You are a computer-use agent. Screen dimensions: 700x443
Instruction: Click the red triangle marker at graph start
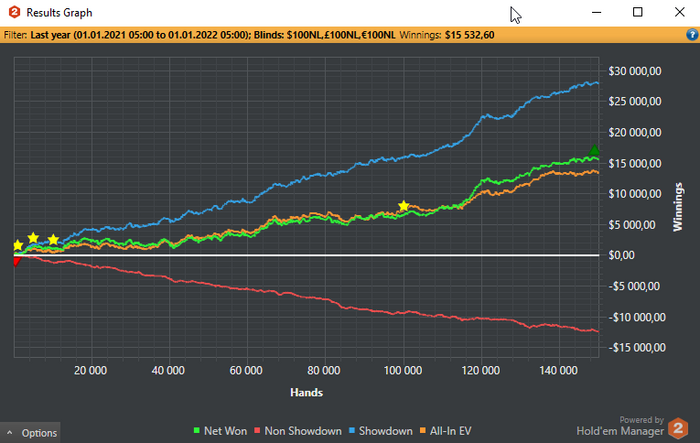coord(17,261)
